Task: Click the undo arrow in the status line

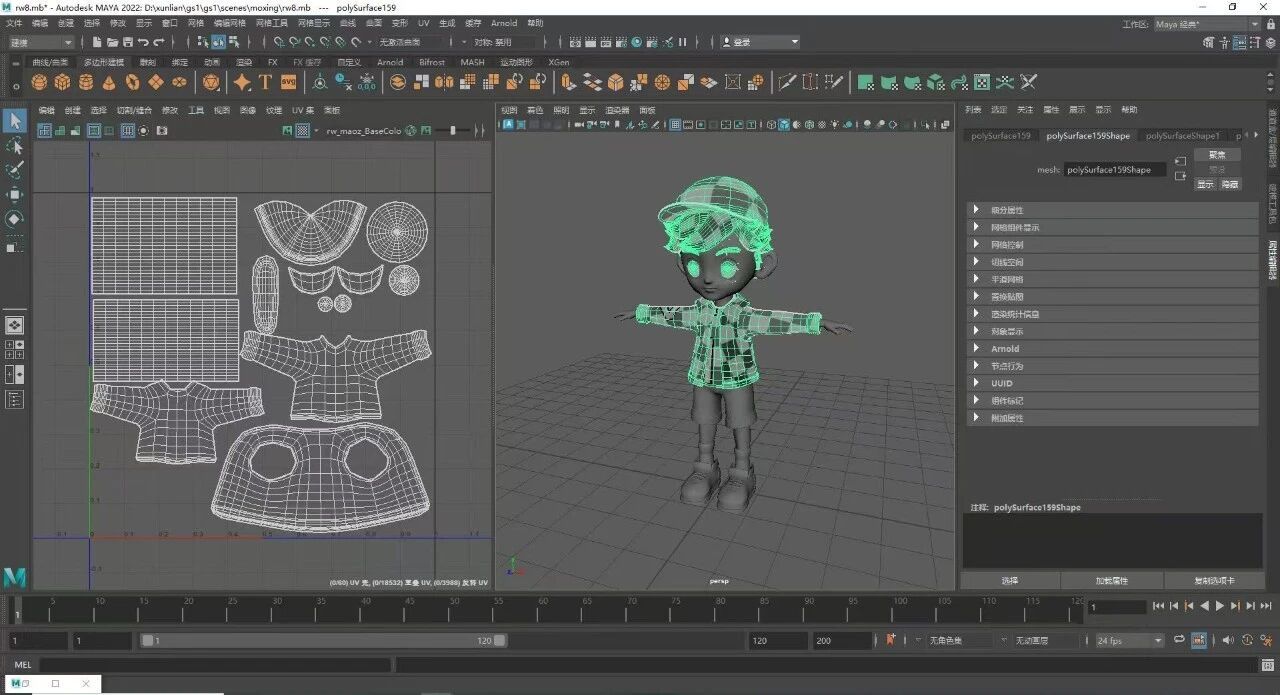Action: (x=143, y=42)
